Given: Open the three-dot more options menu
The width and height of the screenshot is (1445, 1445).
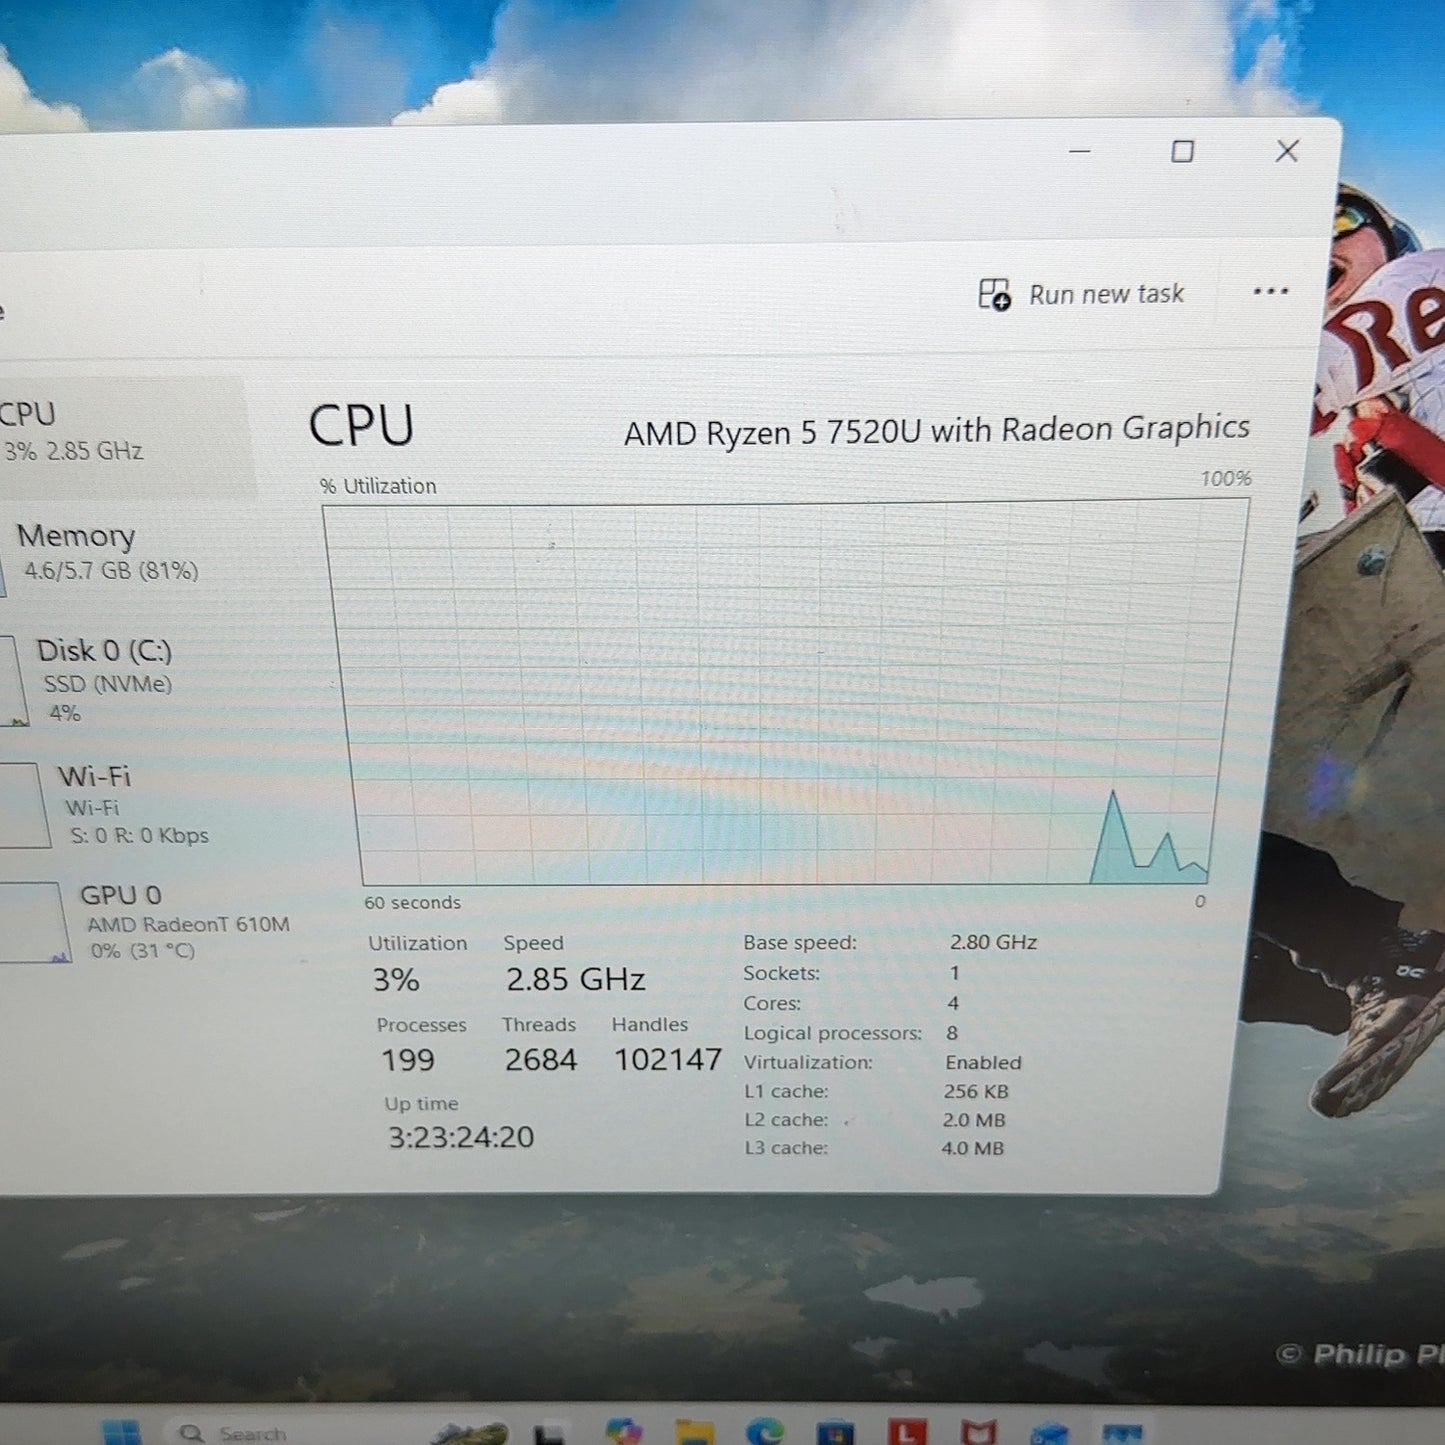Looking at the screenshot, I should [1270, 291].
